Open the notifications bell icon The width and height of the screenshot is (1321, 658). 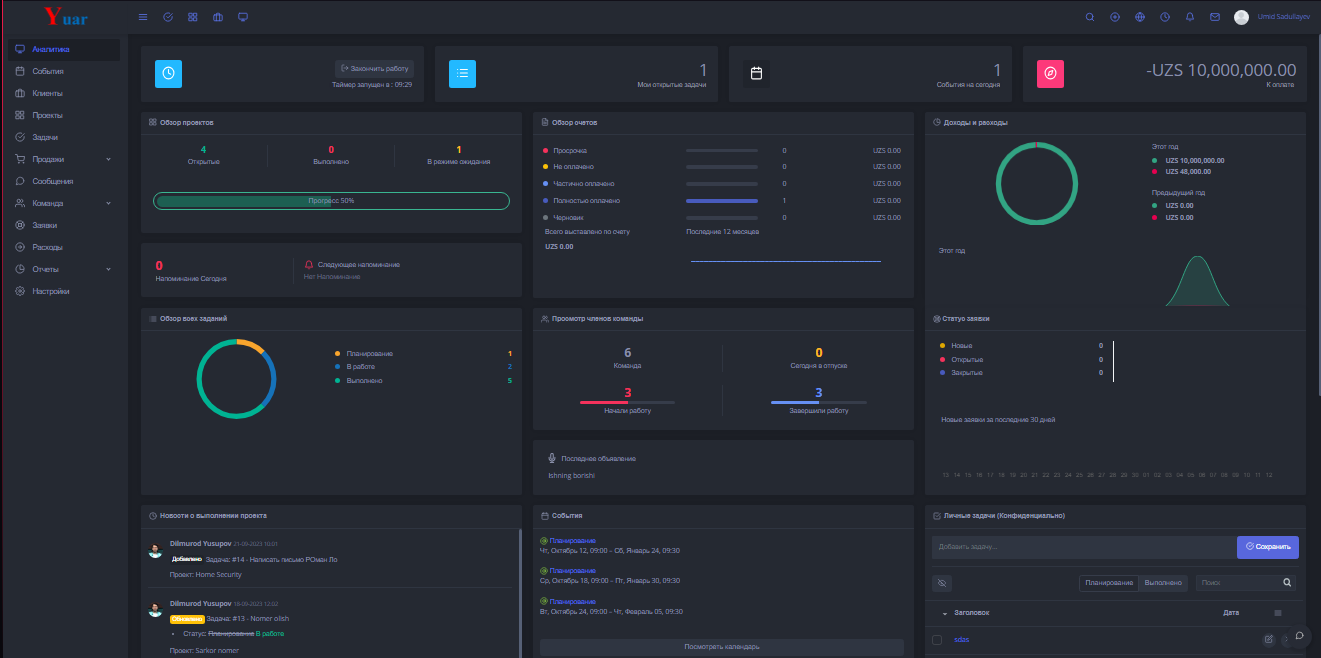(x=1190, y=17)
